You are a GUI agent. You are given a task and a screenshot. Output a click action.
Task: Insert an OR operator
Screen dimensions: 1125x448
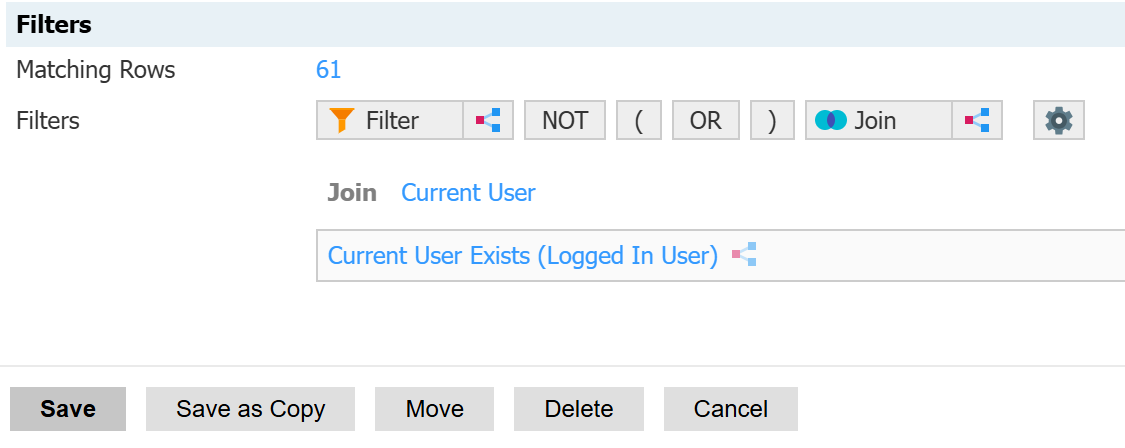(x=705, y=121)
